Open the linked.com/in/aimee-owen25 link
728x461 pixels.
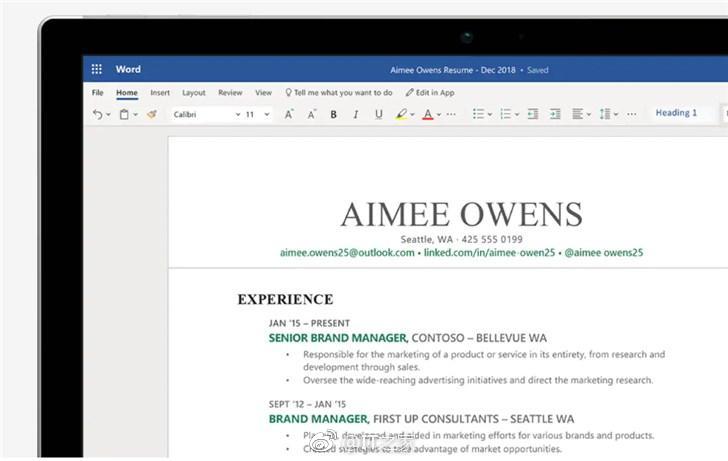489,253
